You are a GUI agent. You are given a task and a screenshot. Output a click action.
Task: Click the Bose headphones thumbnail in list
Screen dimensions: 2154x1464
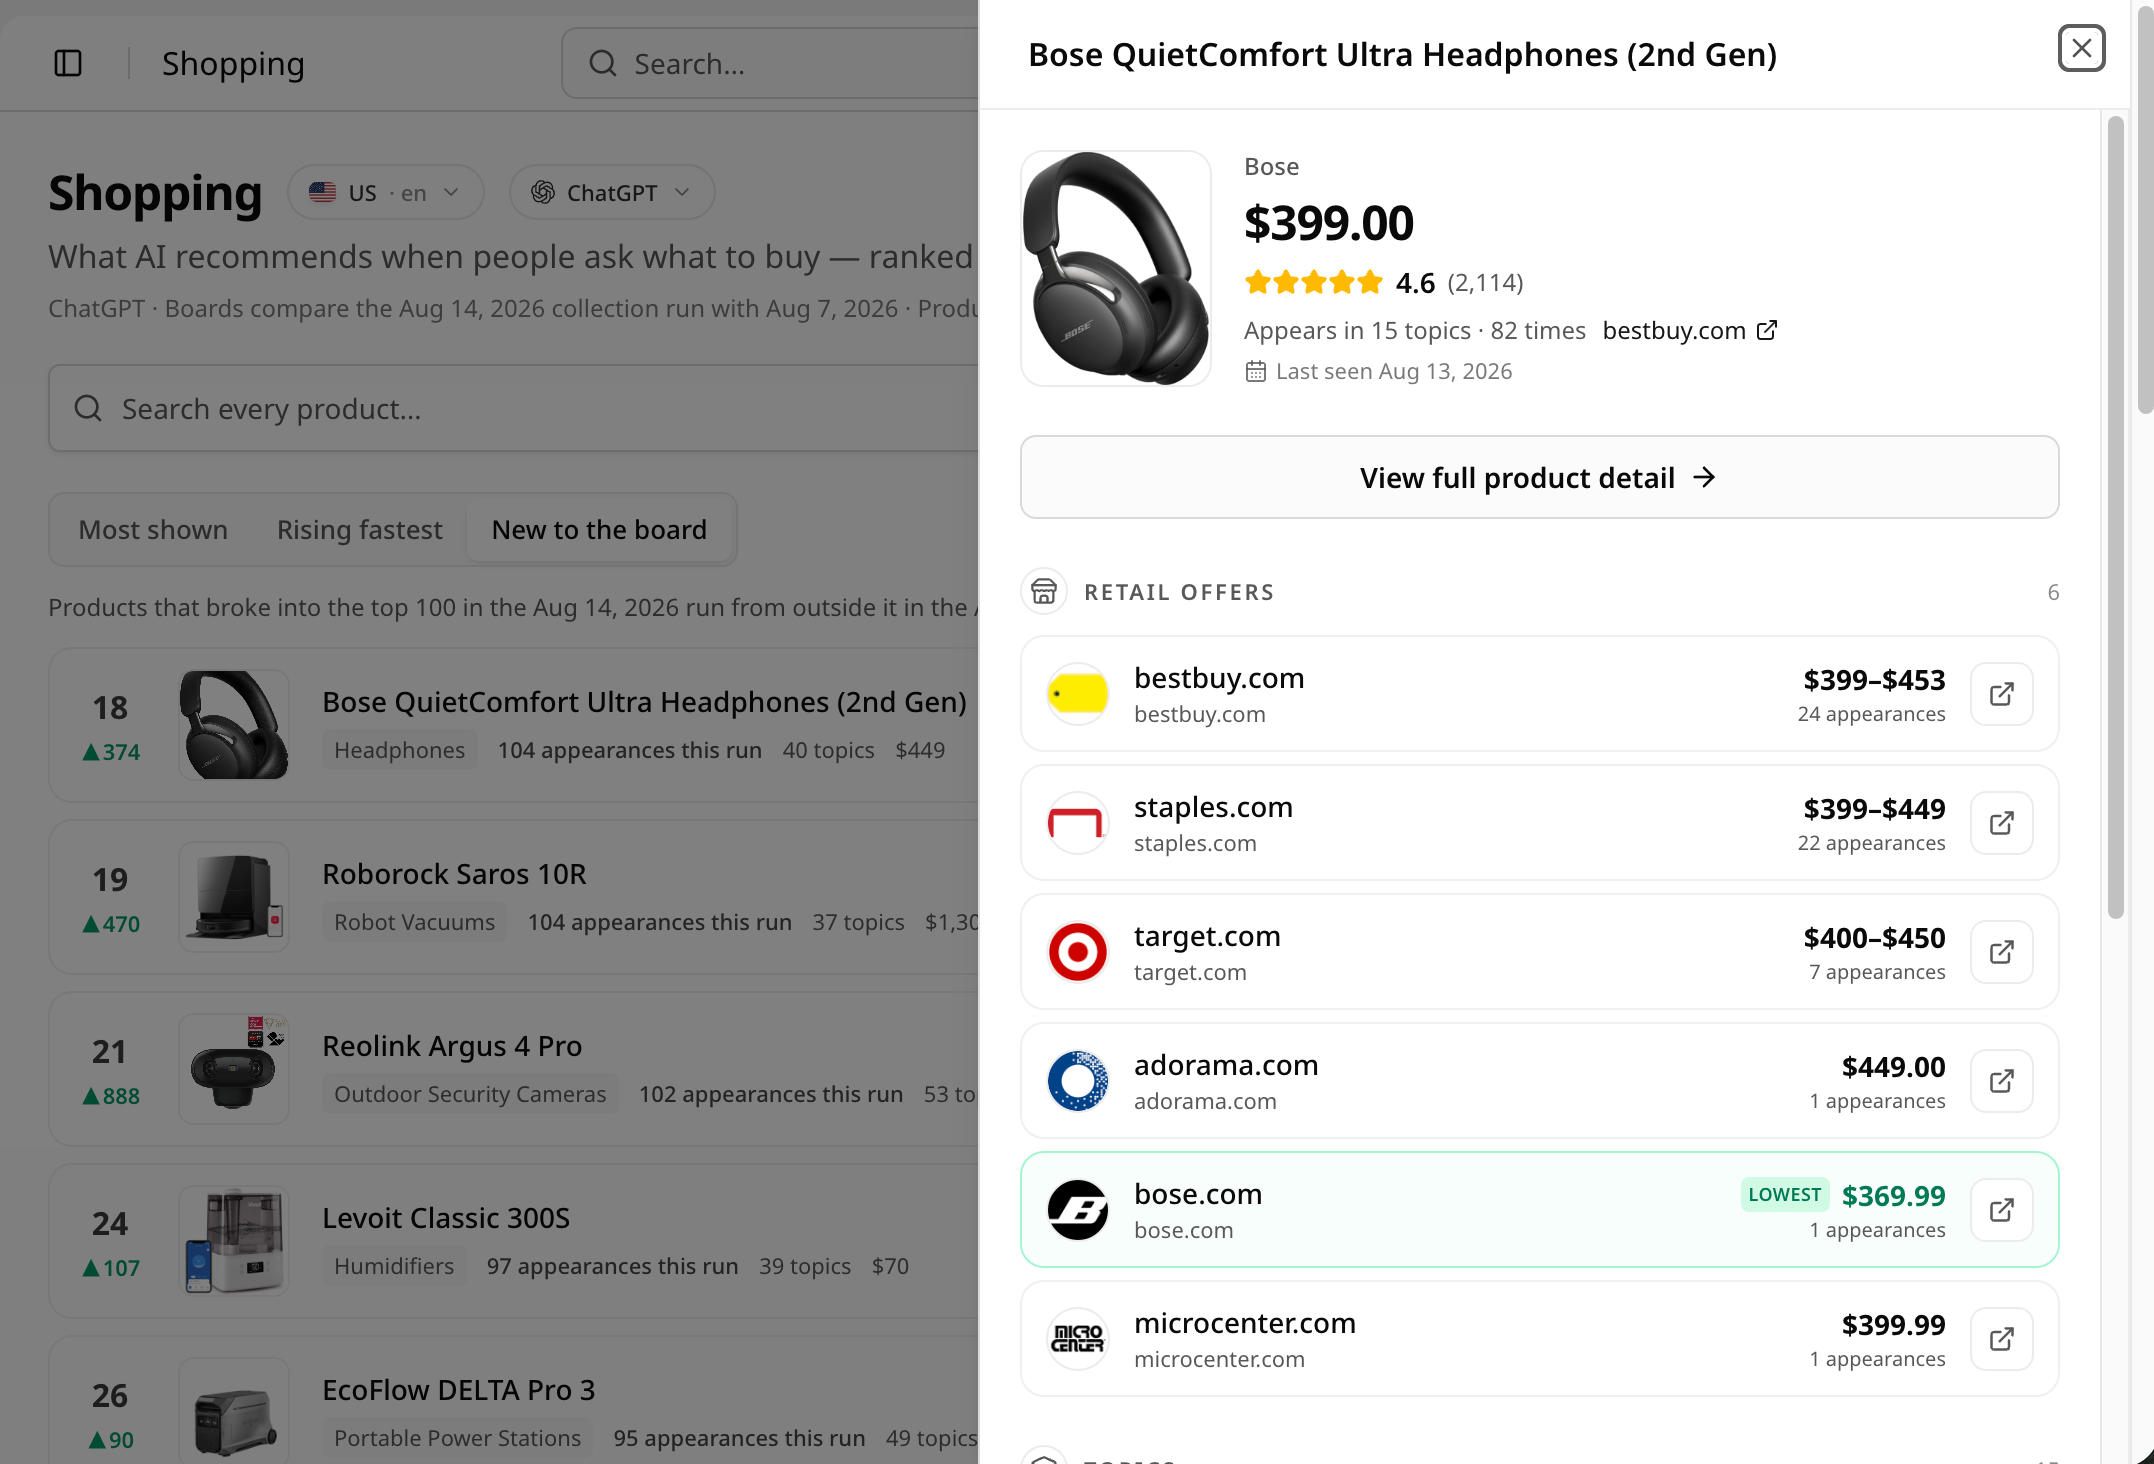(x=234, y=725)
